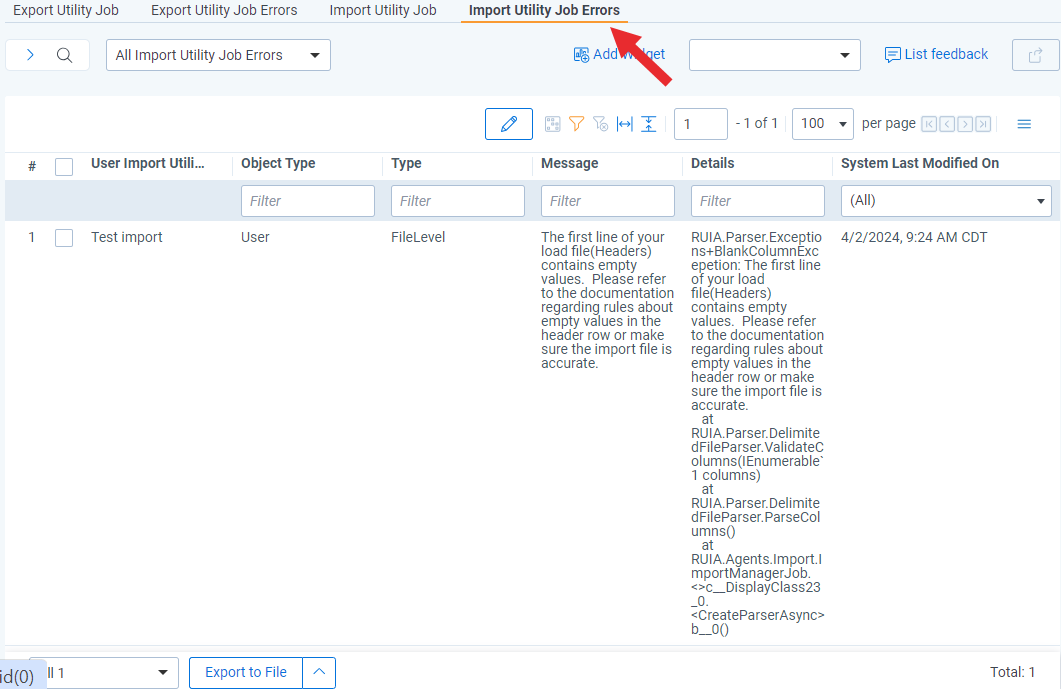Click the grid style mass-edit icon
The height and width of the screenshot is (689, 1061).
click(553, 124)
